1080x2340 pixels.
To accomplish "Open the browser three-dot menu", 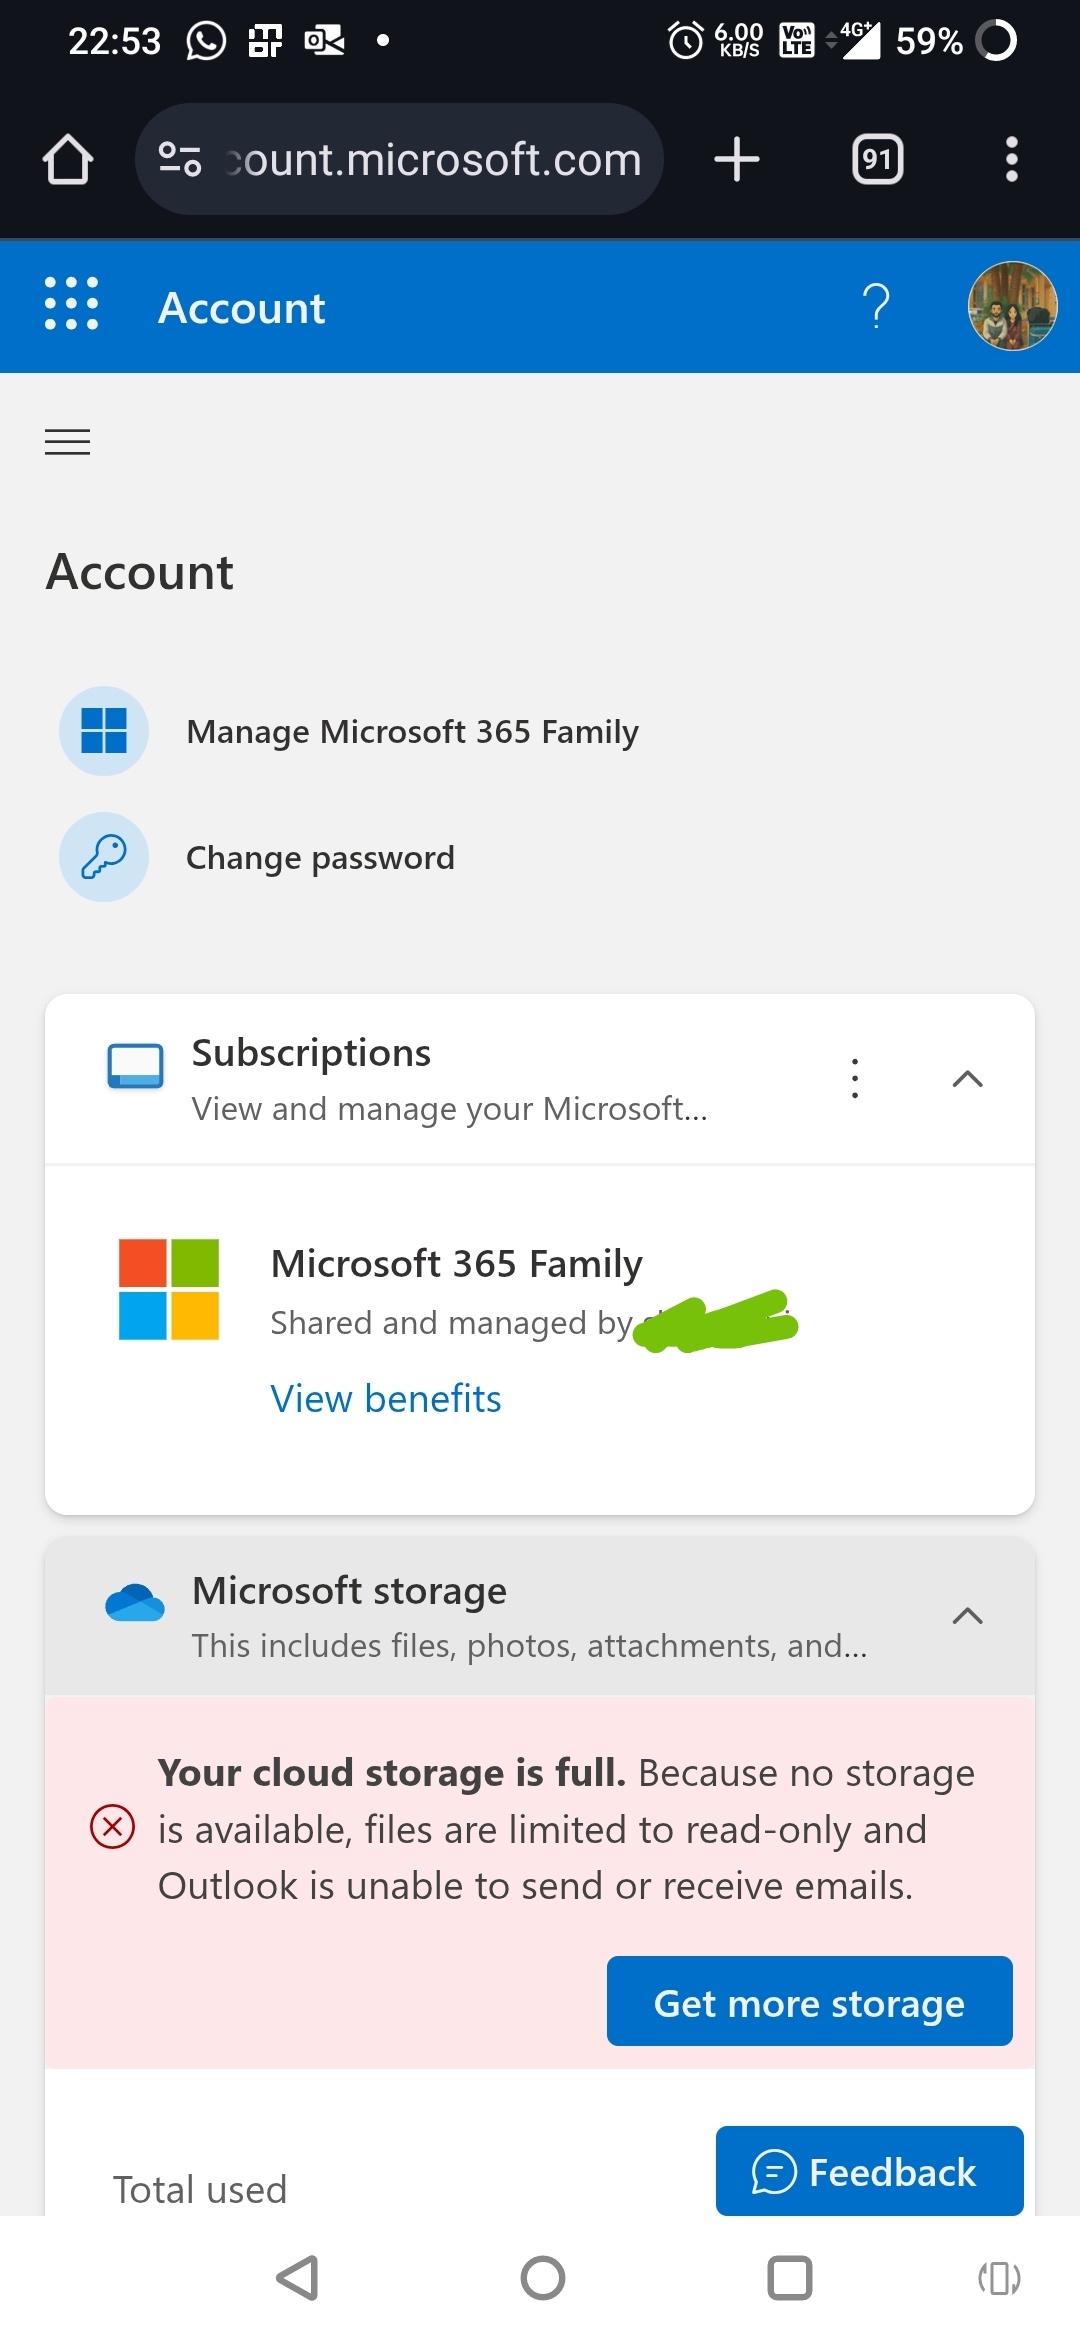I will pyautogui.click(x=1011, y=158).
